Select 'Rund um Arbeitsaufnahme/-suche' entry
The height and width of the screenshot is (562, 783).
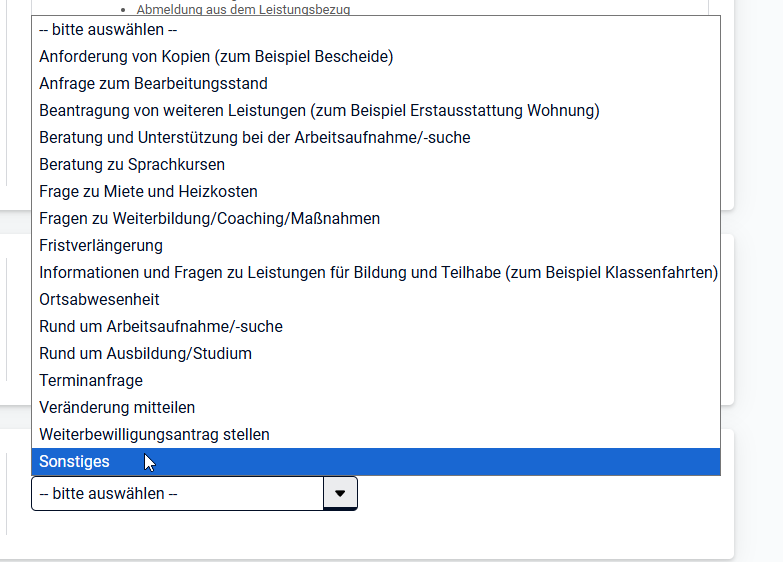(x=161, y=327)
